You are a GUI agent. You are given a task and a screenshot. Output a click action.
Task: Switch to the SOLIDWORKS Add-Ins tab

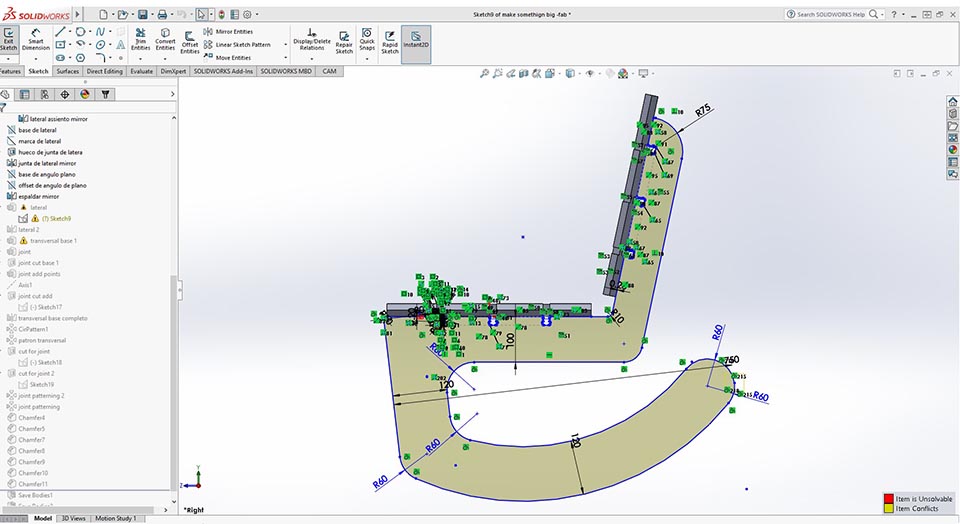click(223, 71)
